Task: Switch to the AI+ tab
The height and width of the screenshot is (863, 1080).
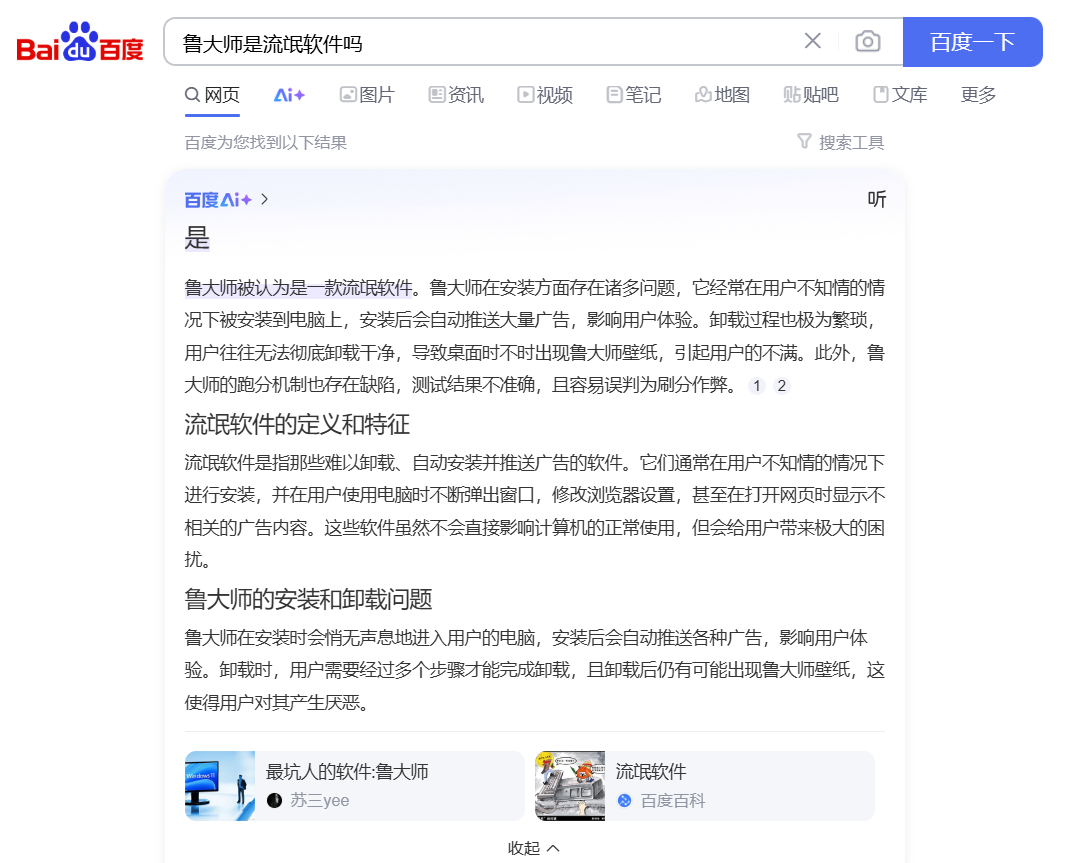Action: click(289, 94)
